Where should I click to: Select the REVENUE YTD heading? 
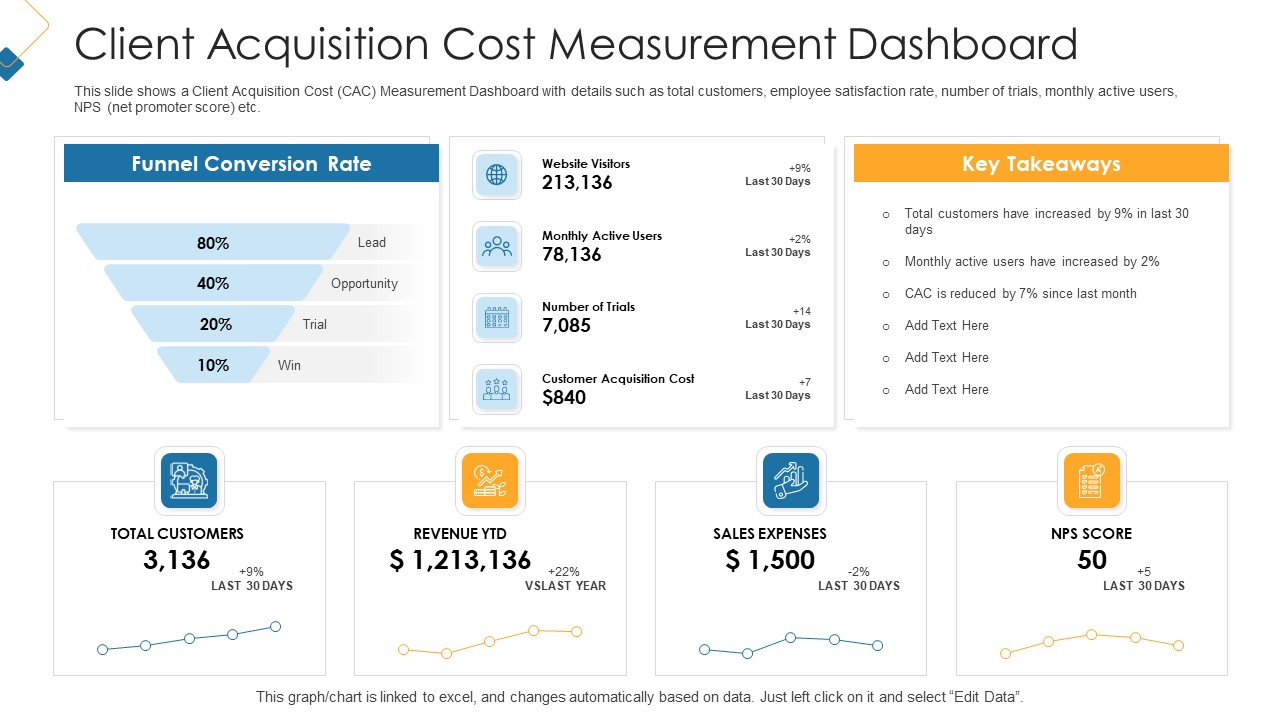pyautogui.click(x=460, y=534)
